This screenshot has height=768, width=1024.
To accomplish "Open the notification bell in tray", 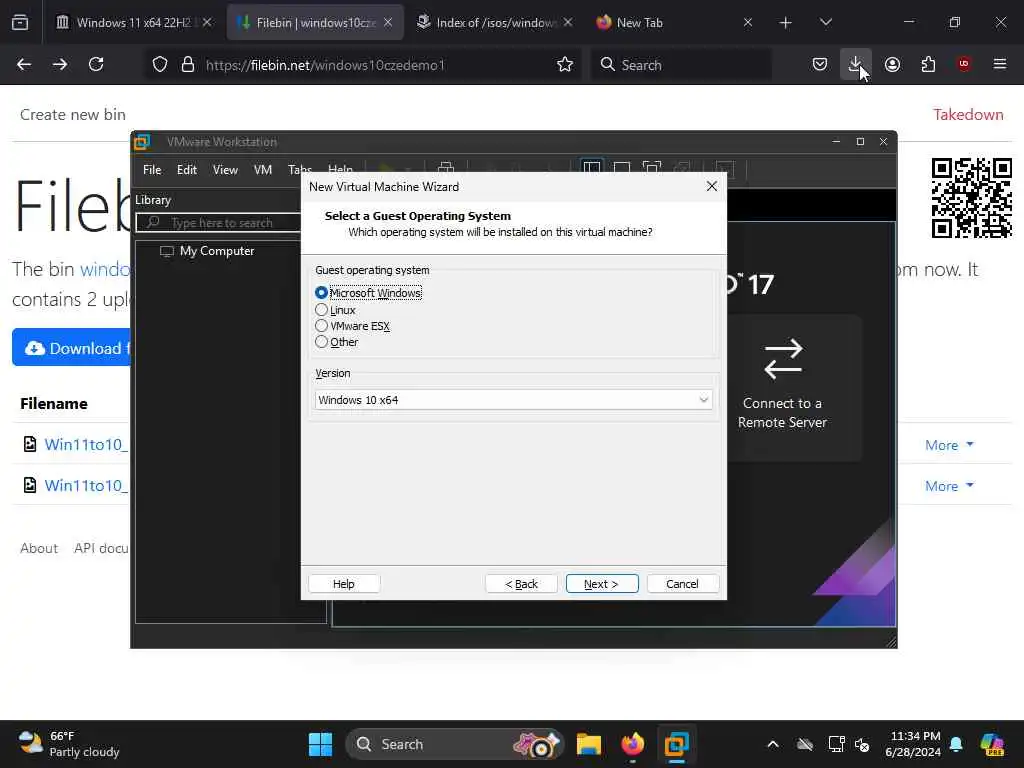I will [x=956, y=744].
